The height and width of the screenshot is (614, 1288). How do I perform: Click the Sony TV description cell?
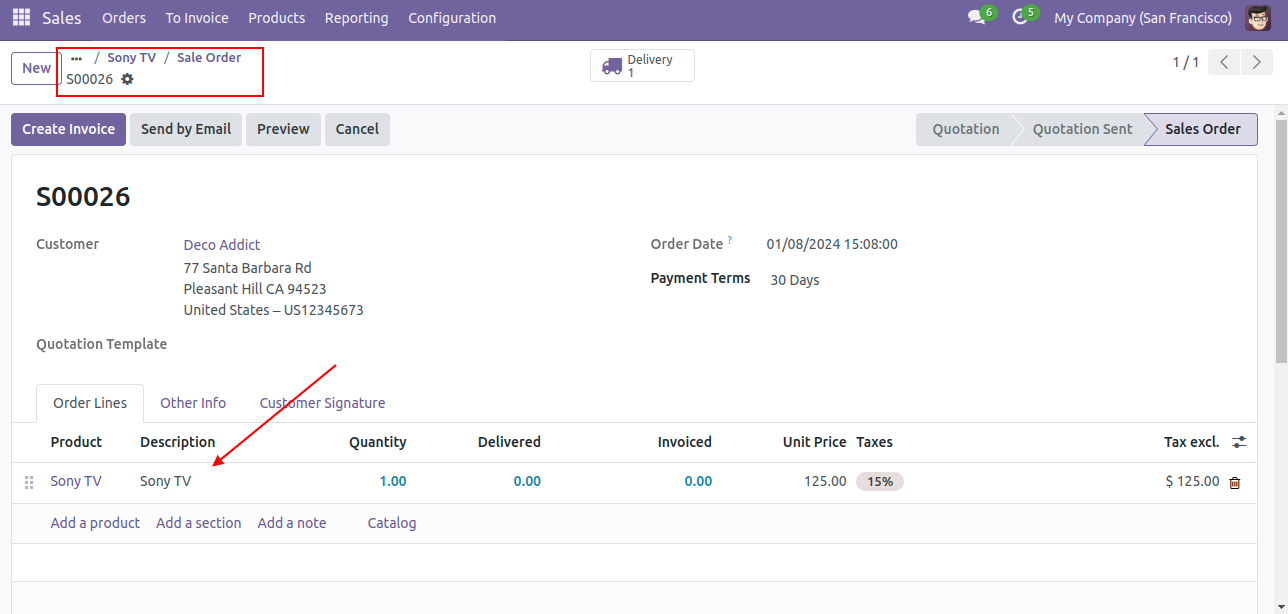point(166,482)
